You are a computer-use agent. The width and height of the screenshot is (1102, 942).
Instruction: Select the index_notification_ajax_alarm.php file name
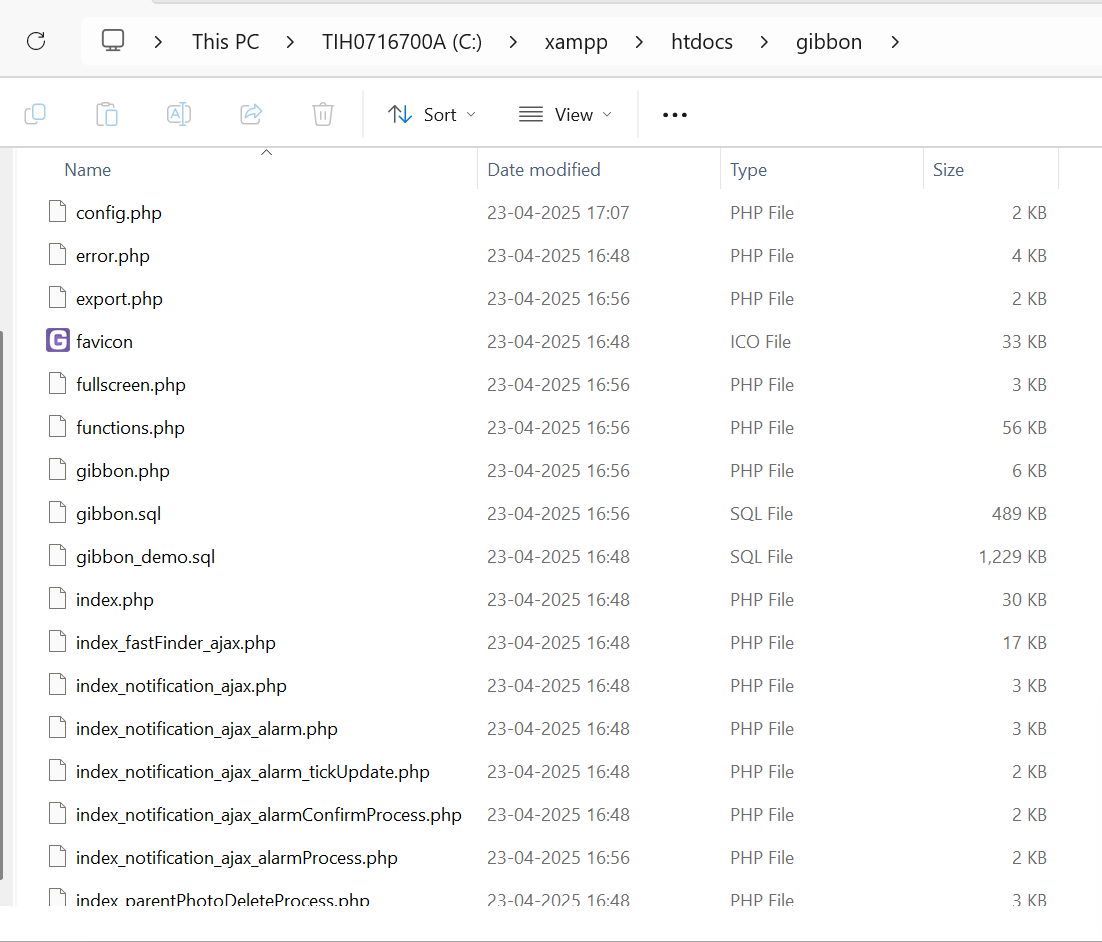207,728
